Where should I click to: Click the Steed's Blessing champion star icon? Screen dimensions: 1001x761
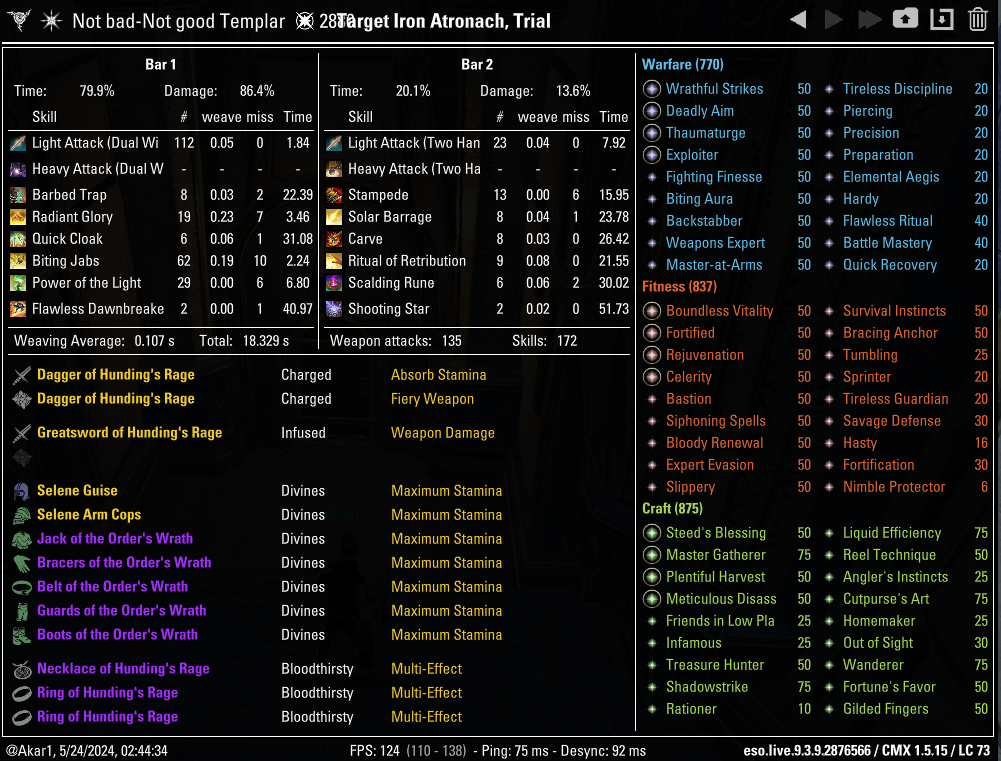[x=652, y=533]
